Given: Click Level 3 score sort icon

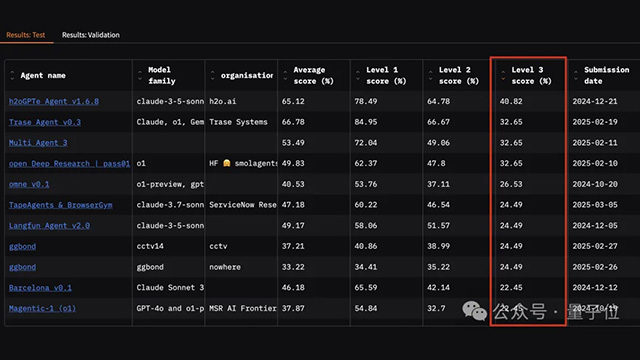Looking at the screenshot, I should [503, 76].
